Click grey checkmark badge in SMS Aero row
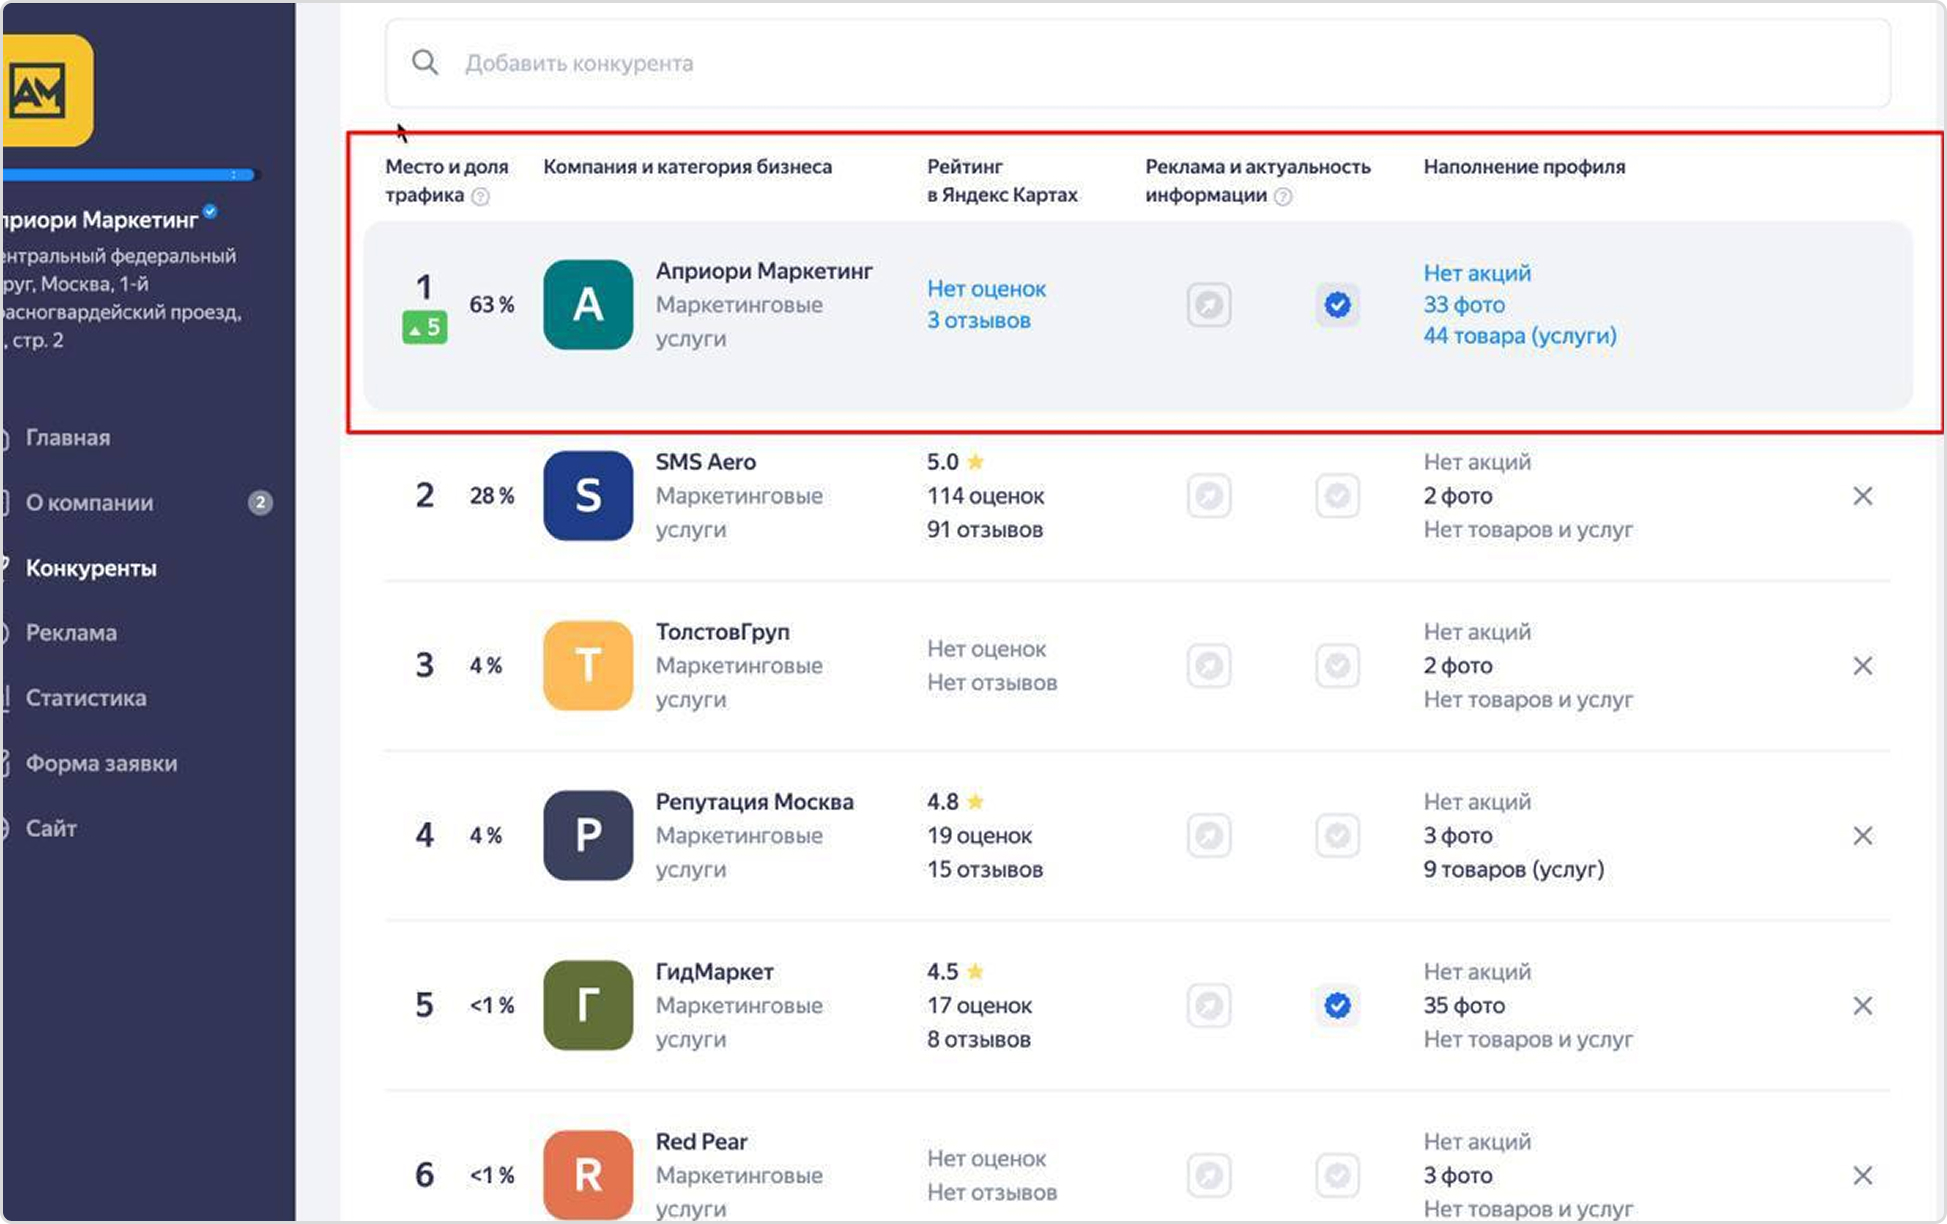The width and height of the screenshot is (1947, 1224). (1337, 496)
